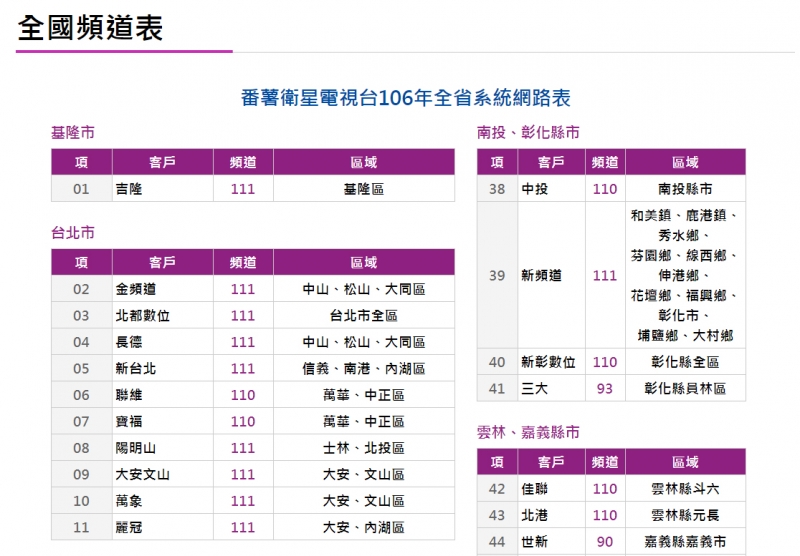Viewport: 800px width, 556px height.
Task: Select the customer cell 陽明山
Action: coord(163,448)
